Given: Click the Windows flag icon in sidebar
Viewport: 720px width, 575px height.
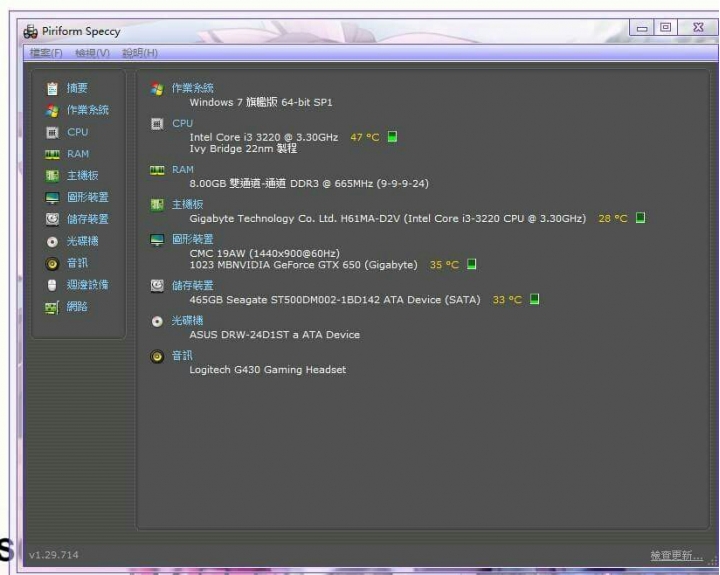Looking at the screenshot, I should (x=52, y=110).
